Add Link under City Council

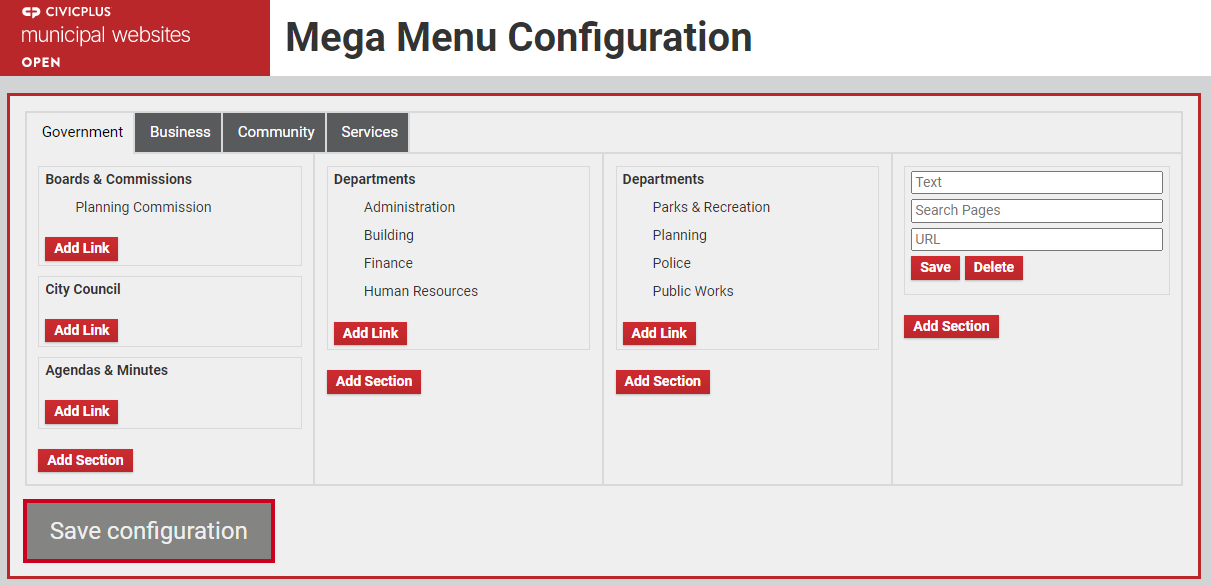pyautogui.click(x=82, y=330)
